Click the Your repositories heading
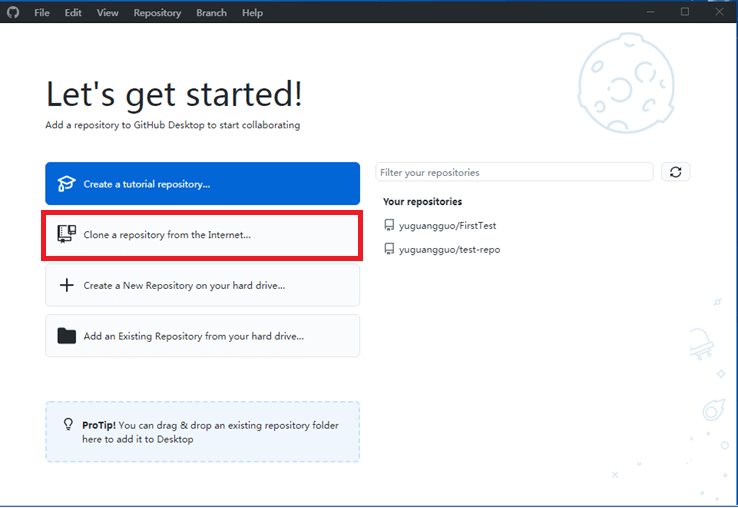 tap(422, 202)
